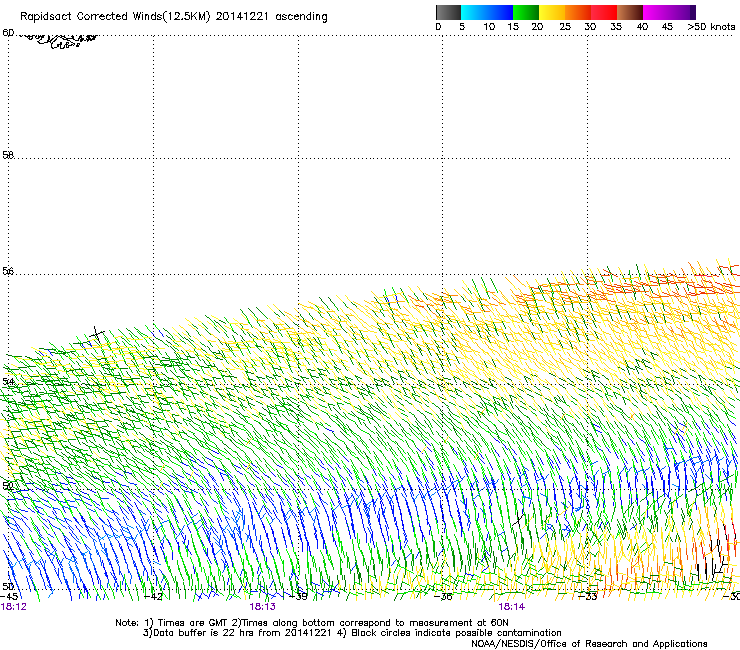Click the Rapidscat Corrected Winds title text
This screenshot has height=650, width=740.
tap(174, 17)
